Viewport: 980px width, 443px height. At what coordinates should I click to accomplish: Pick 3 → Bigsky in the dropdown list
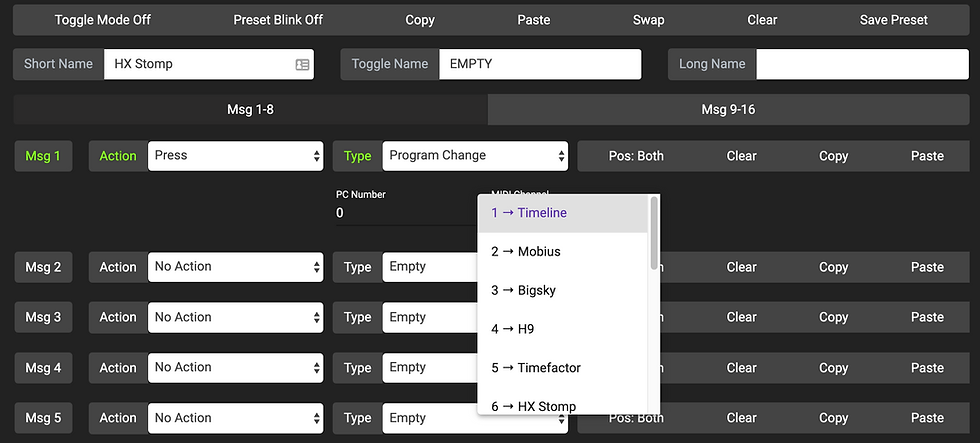coord(563,290)
